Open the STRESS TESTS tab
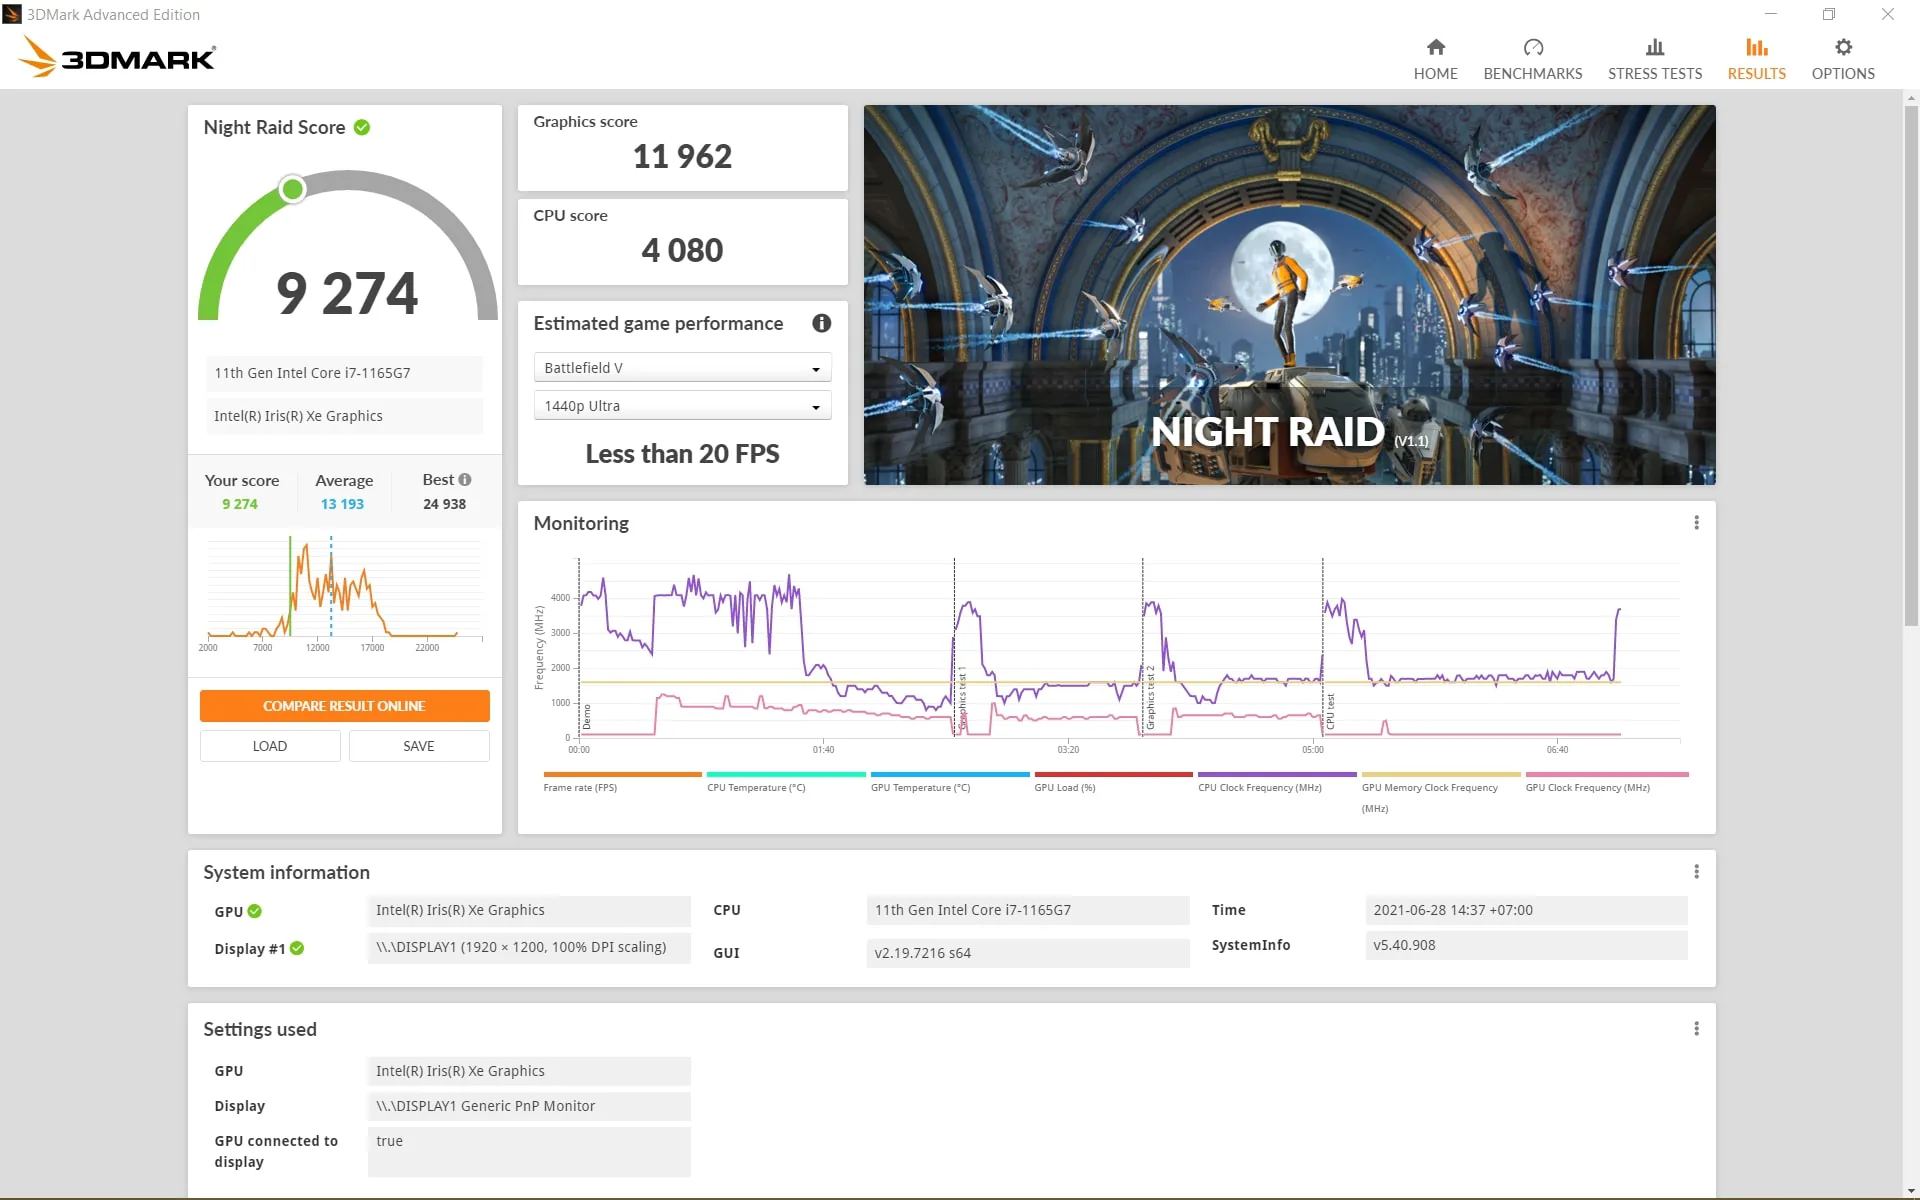 [1654, 59]
